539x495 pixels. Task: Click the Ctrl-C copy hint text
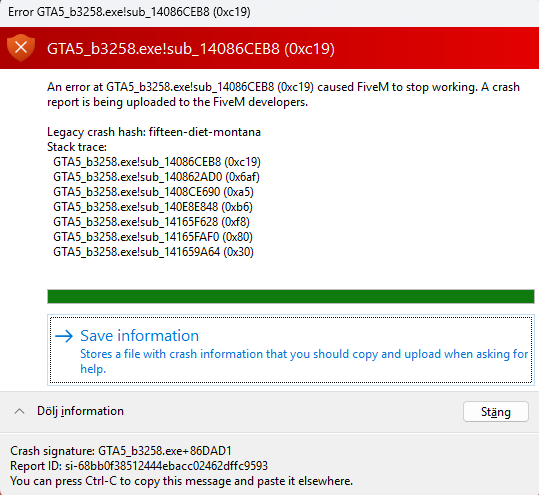pos(182,481)
